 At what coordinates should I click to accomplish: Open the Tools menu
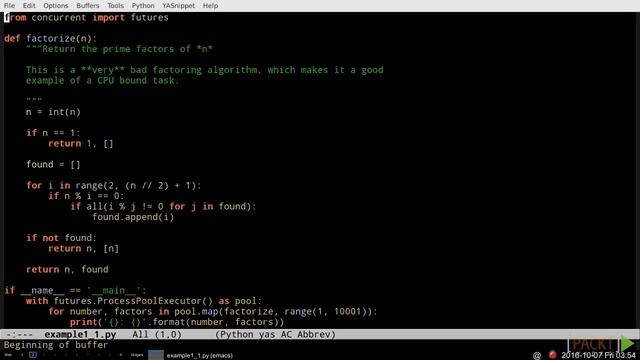point(116,6)
